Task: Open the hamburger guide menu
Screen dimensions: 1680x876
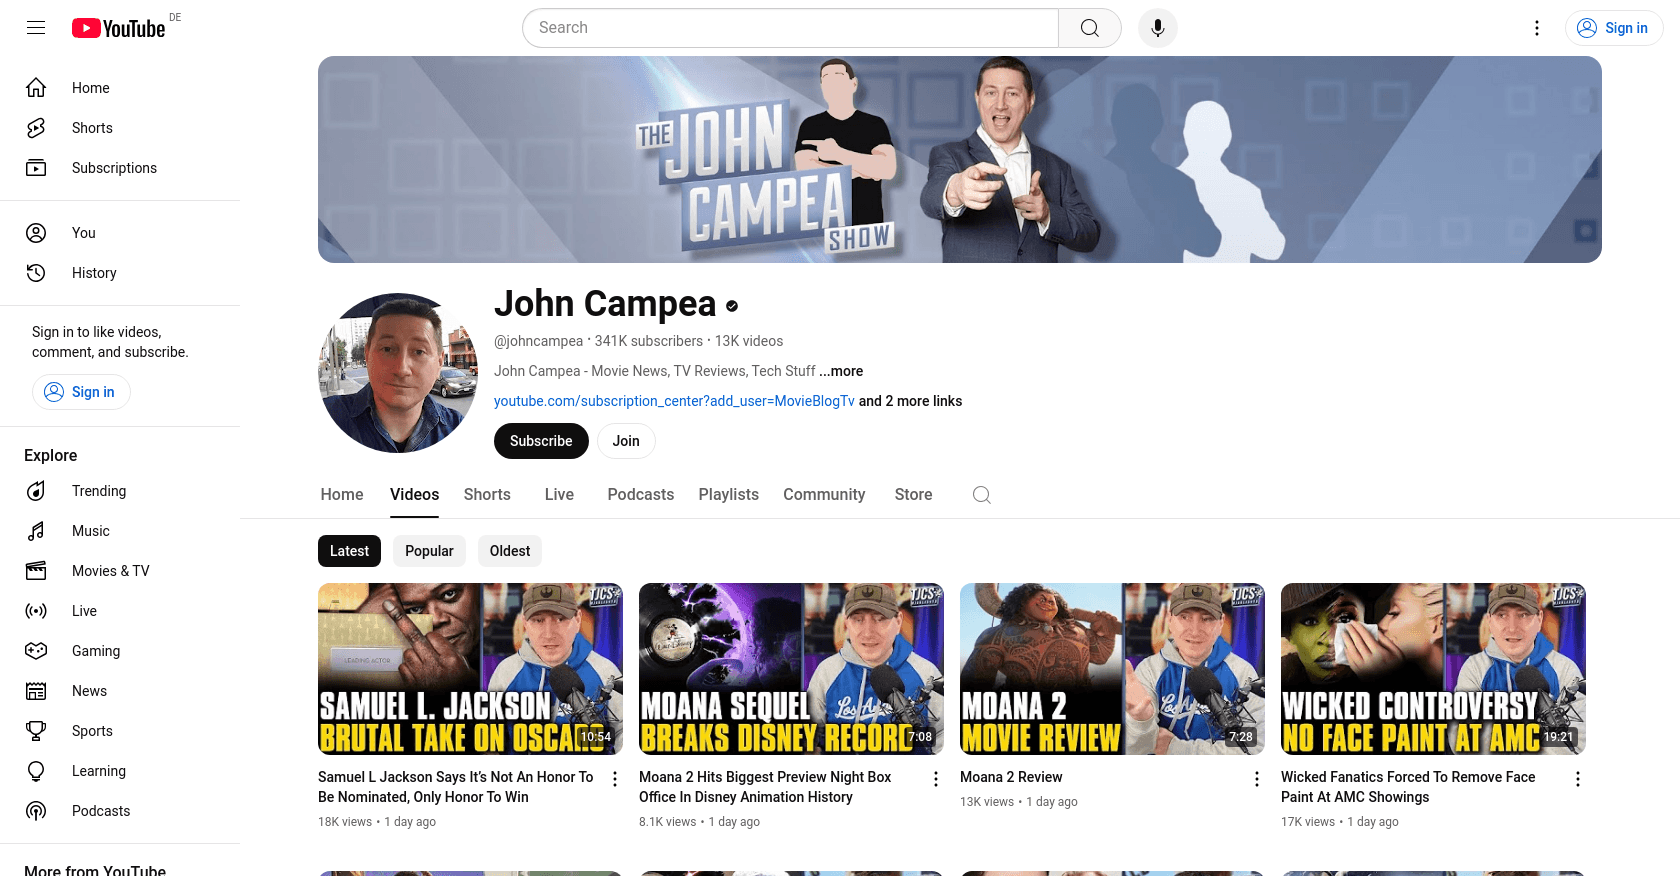Action: [x=36, y=28]
